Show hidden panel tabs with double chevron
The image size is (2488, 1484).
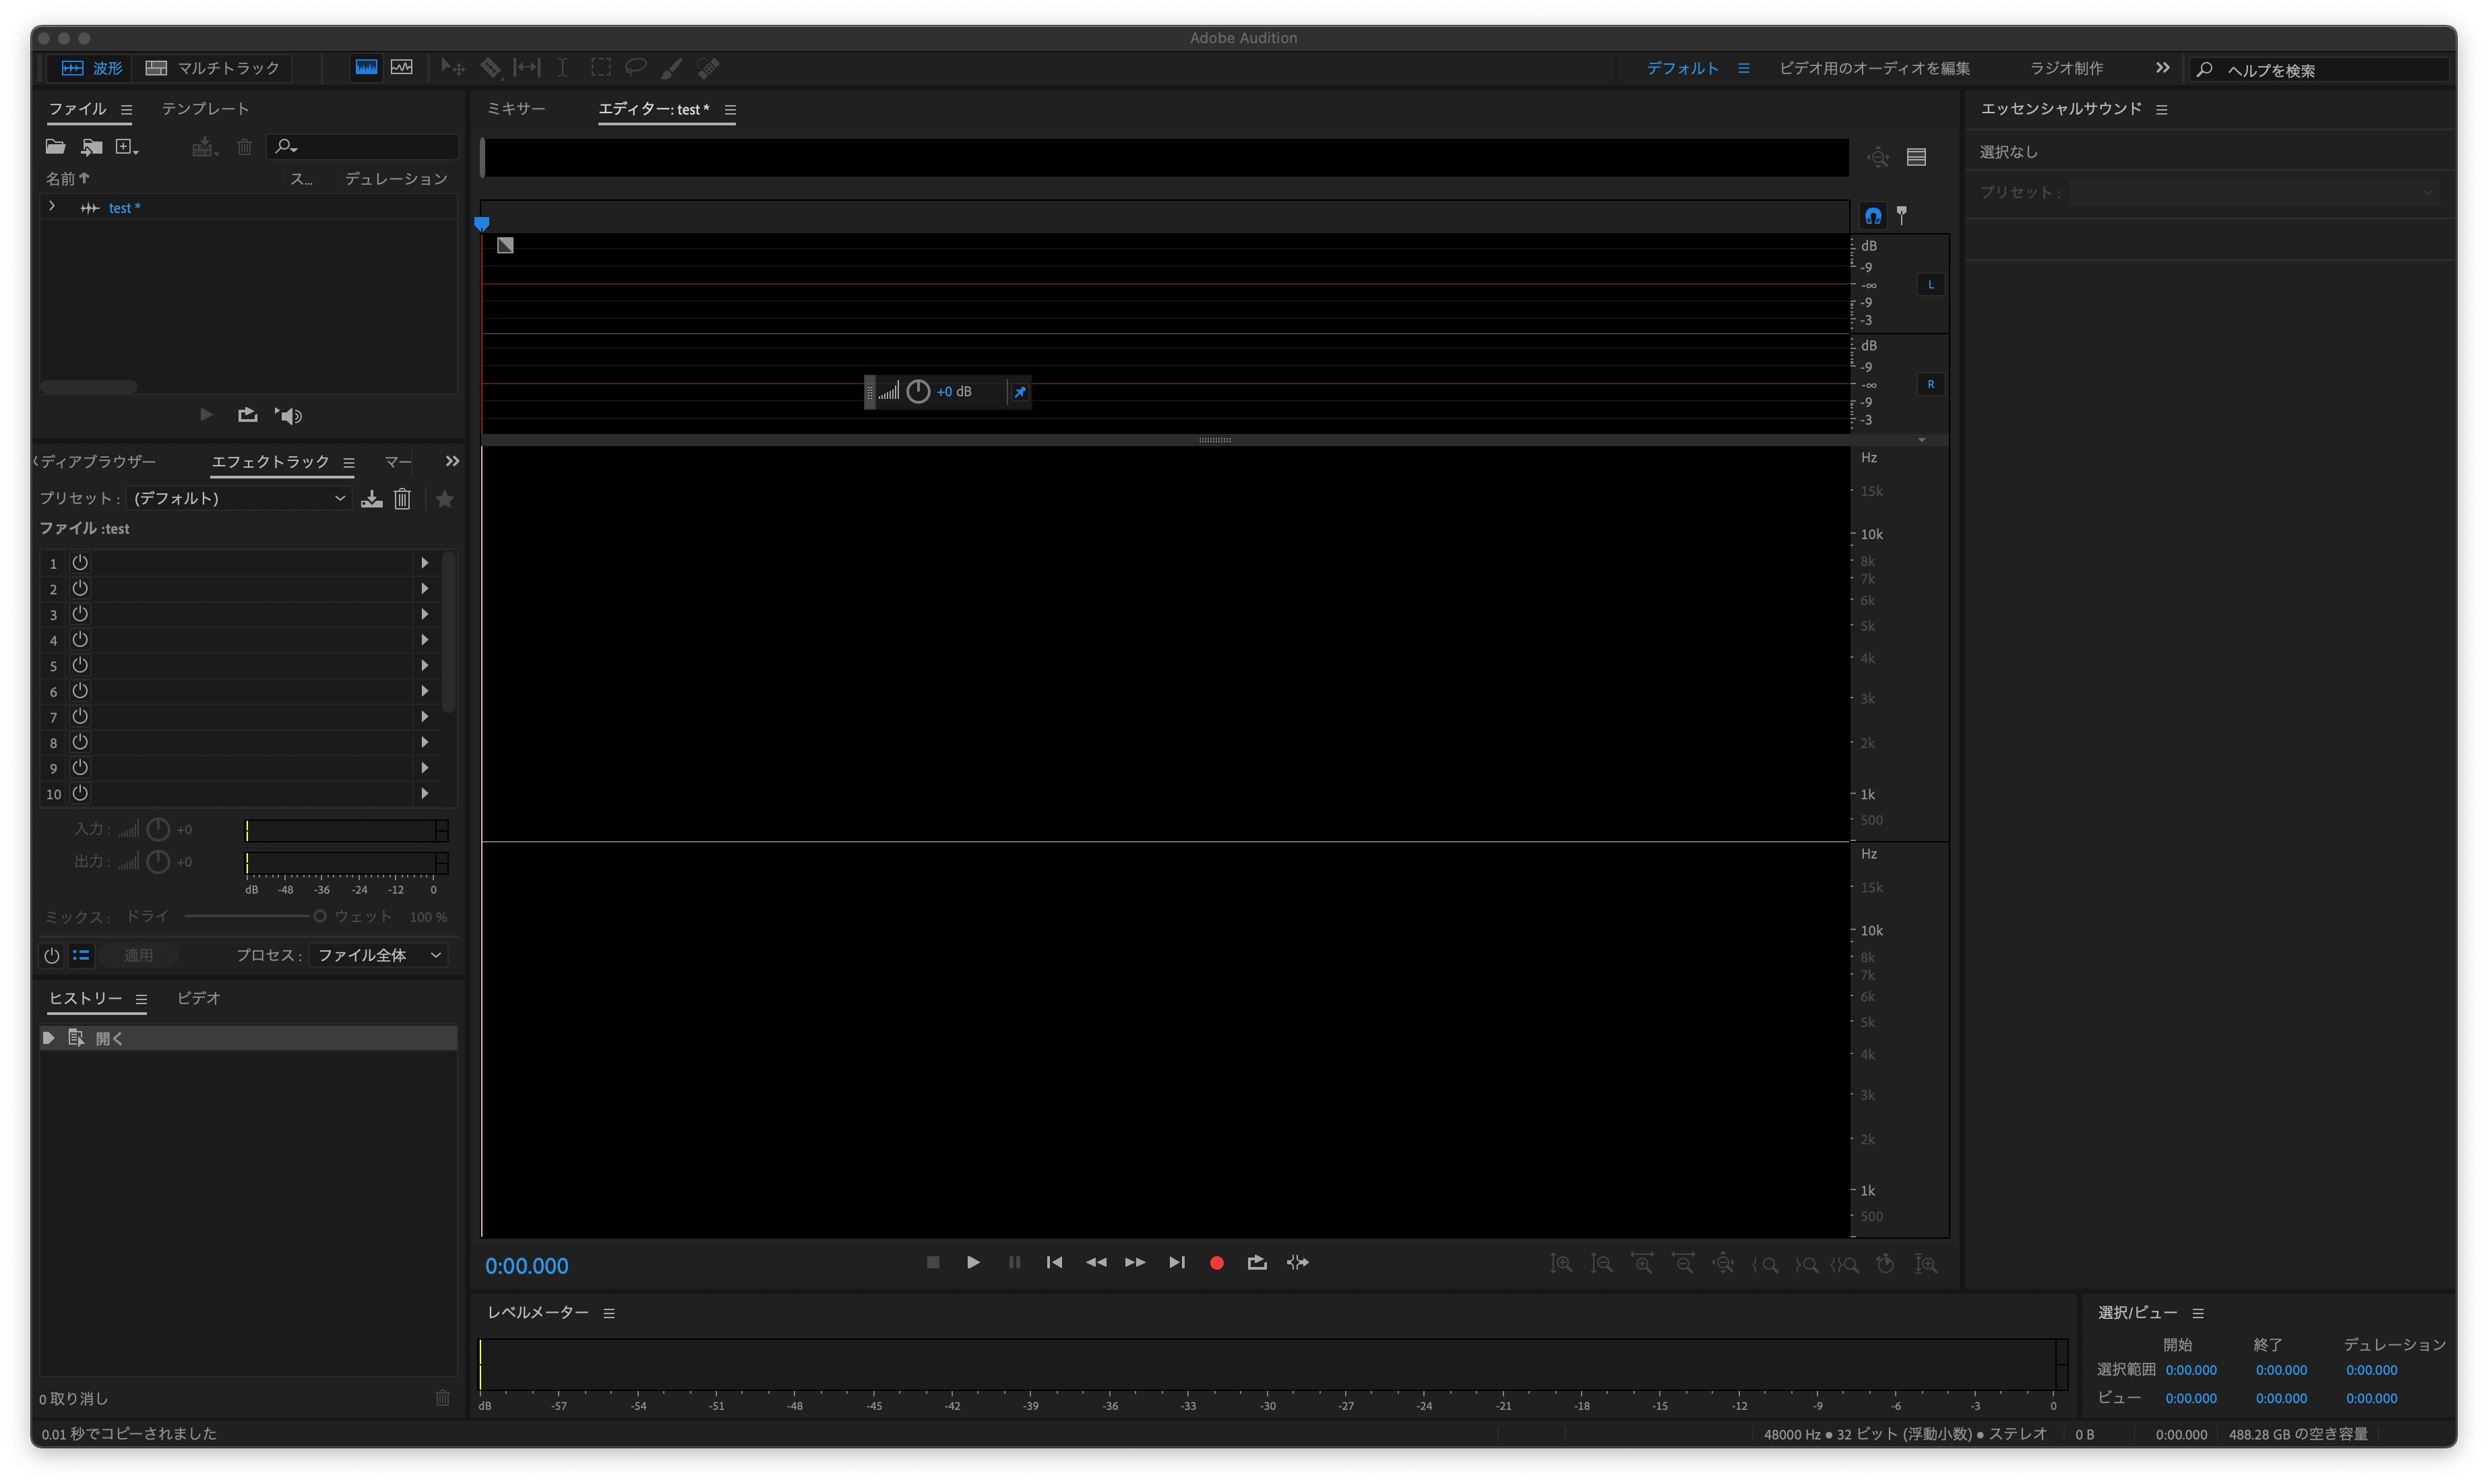pyautogui.click(x=452, y=461)
